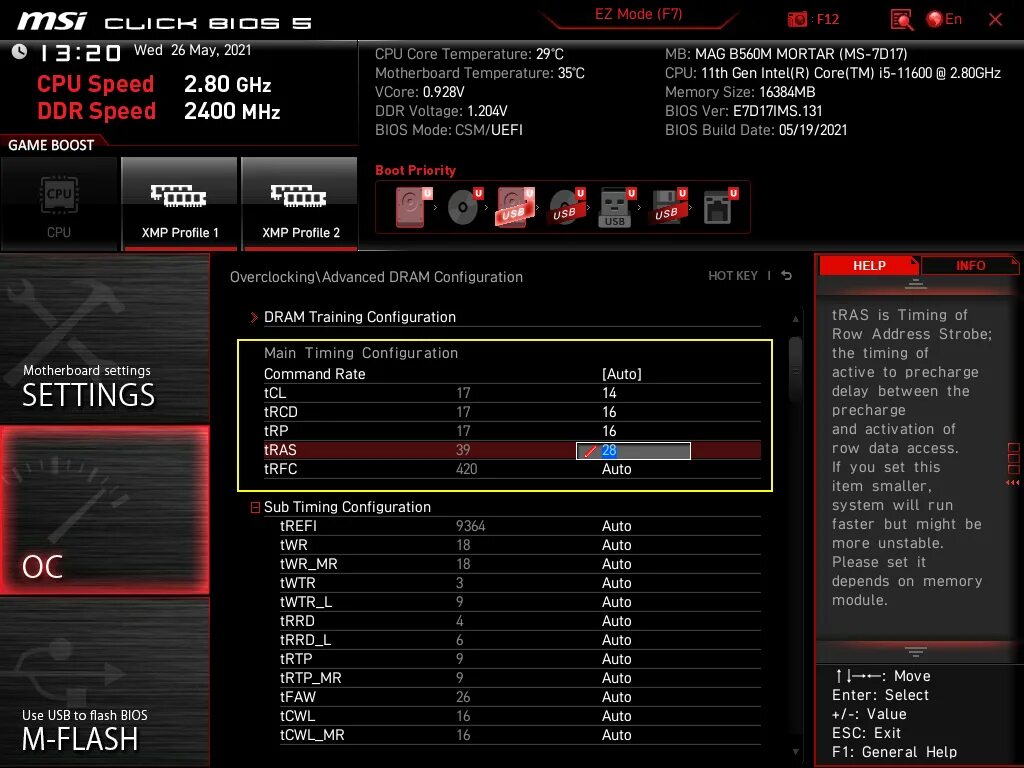Select the first hard disk boot device icon
This screenshot has height=768, width=1024.
[x=413, y=207]
